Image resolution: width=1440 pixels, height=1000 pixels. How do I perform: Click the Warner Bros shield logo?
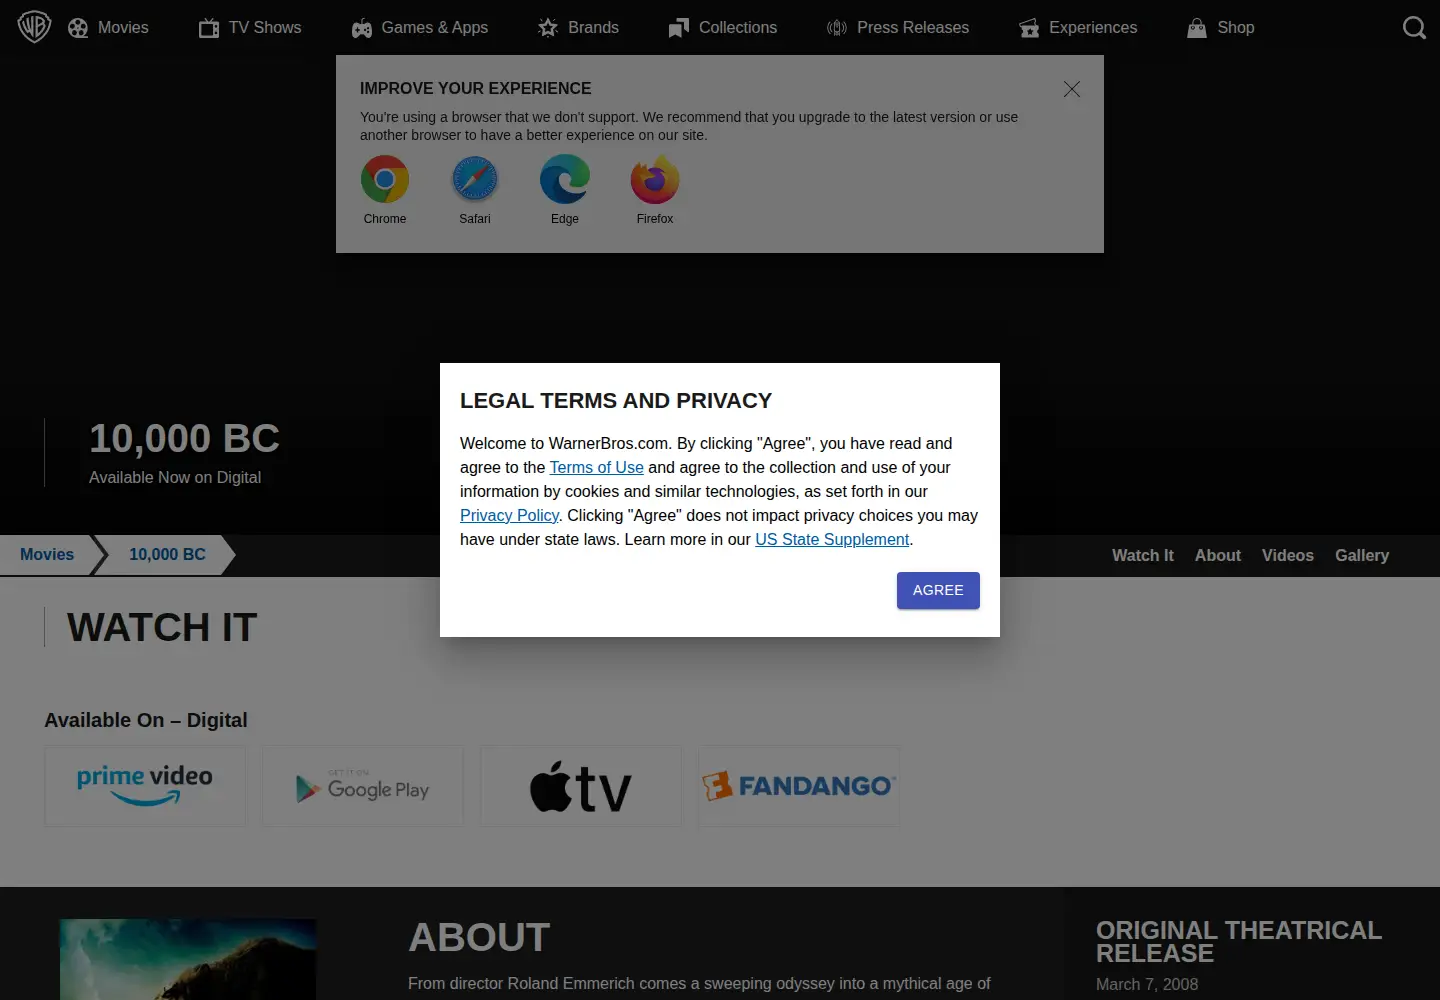[x=34, y=27]
